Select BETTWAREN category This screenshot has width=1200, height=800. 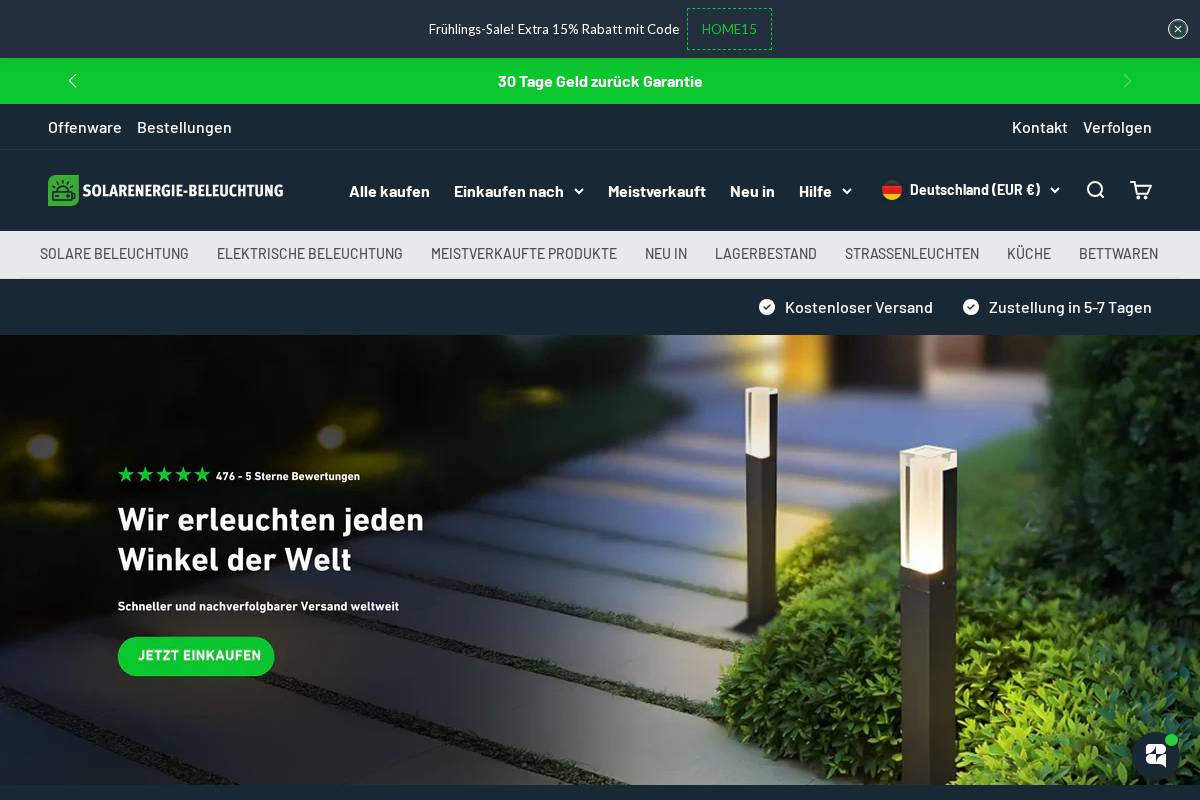tap(1118, 254)
